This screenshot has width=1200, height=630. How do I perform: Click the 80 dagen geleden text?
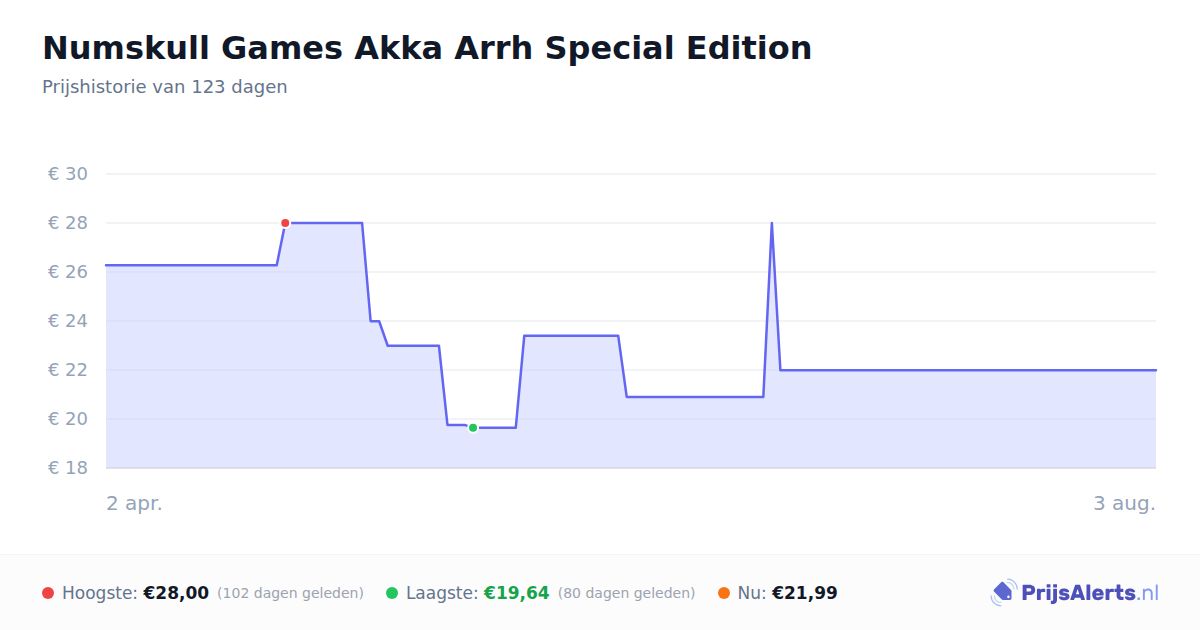click(x=626, y=593)
